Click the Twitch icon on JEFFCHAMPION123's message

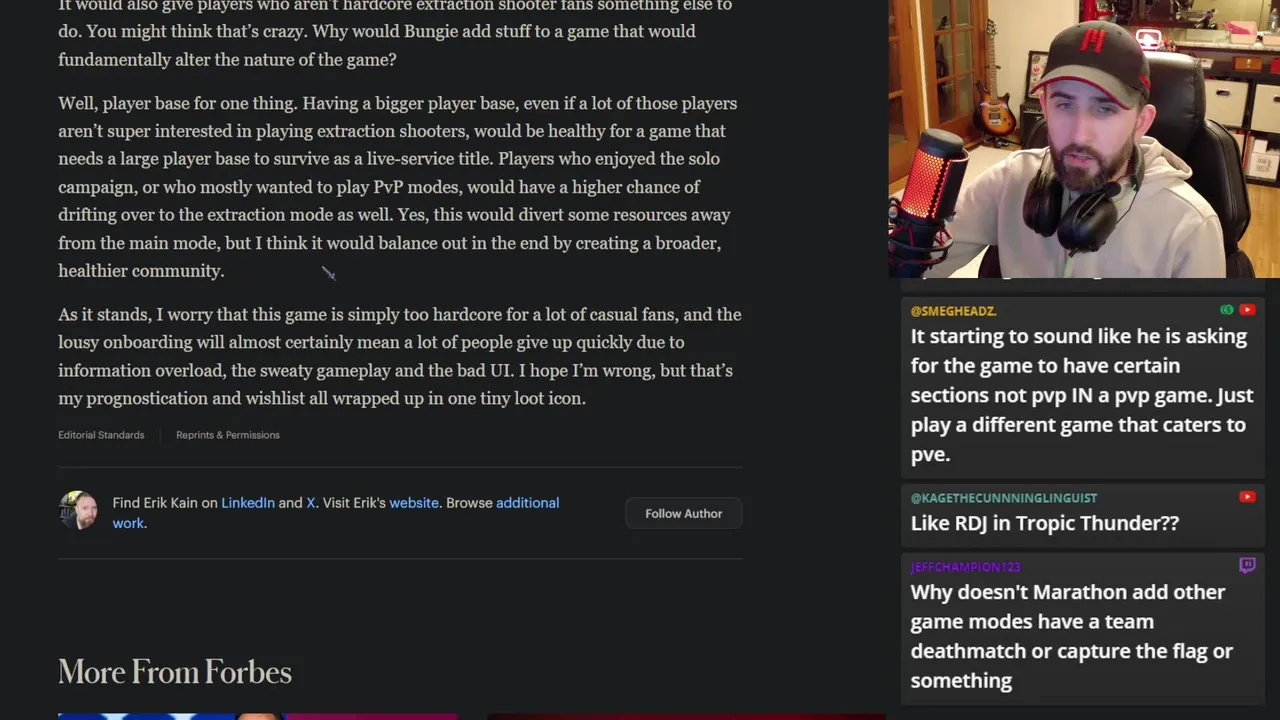pyautogui.click(x=1247, y=566)
